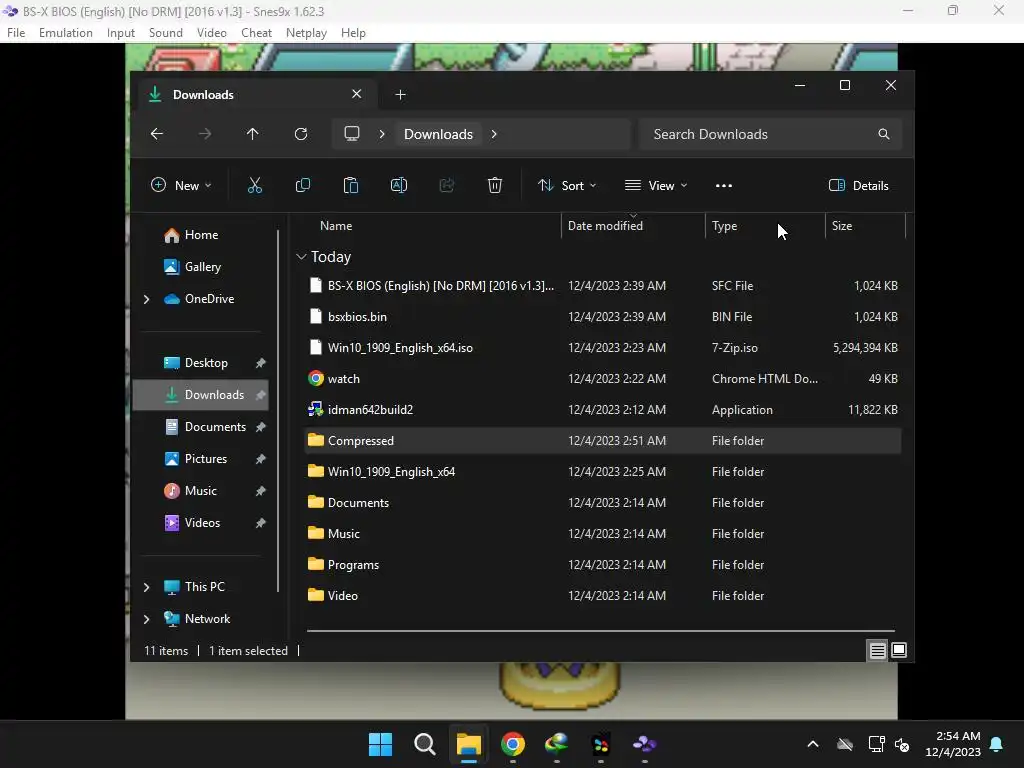Image resolution: width=1024 pixels, height=768 pixels.
Task: Open the New dropdown
Action: tap(181, 185)
